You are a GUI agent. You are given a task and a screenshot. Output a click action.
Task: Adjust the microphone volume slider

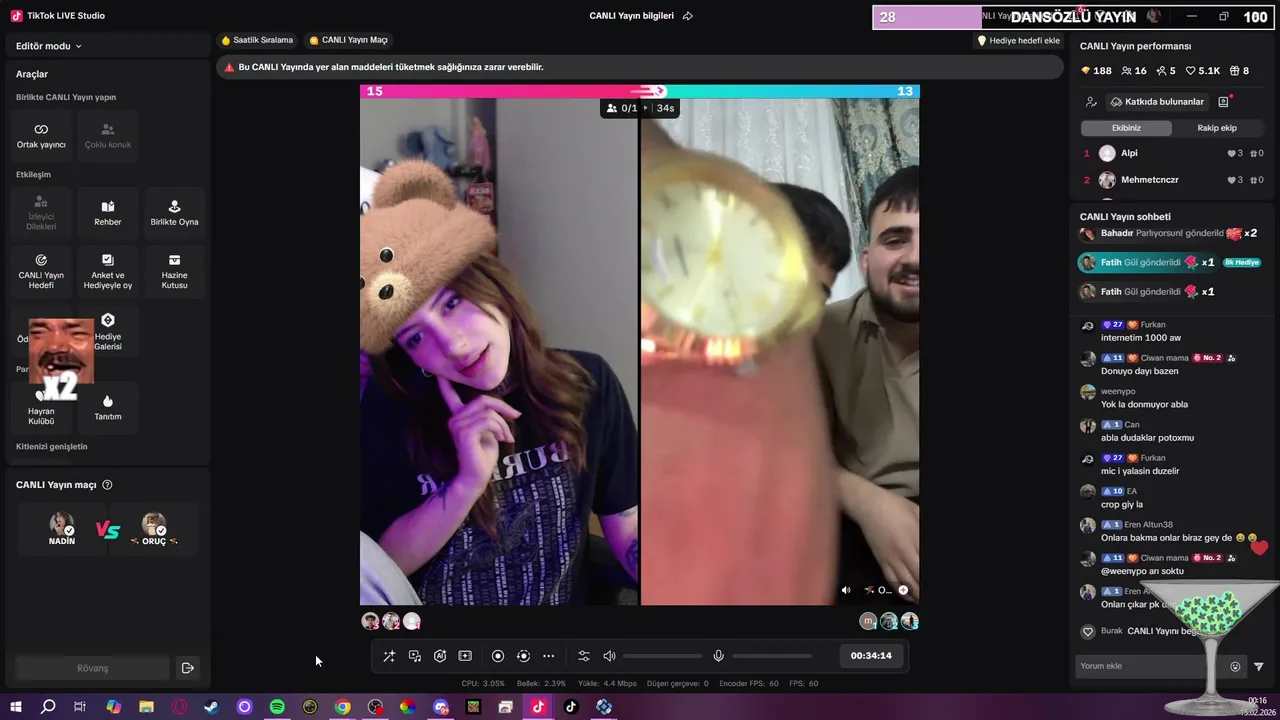[772, 656]
